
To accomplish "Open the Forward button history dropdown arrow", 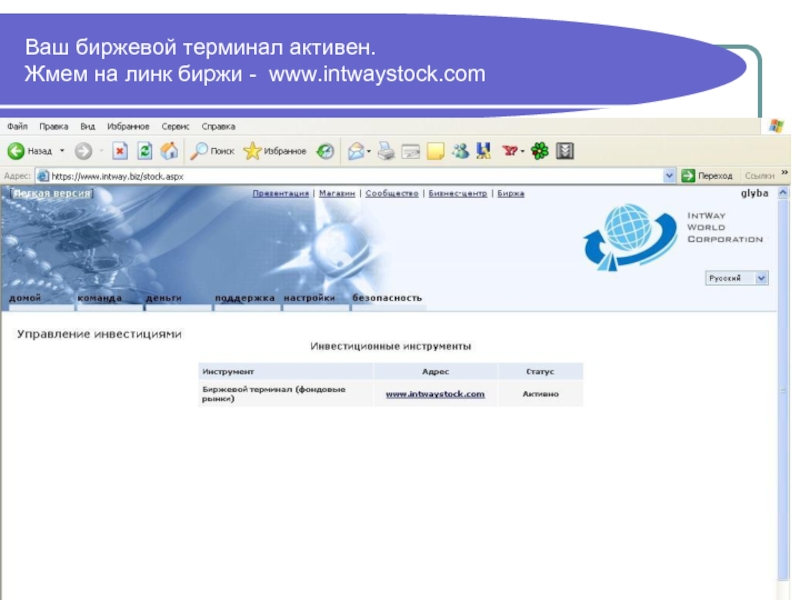I will click(x=102, y=151).
